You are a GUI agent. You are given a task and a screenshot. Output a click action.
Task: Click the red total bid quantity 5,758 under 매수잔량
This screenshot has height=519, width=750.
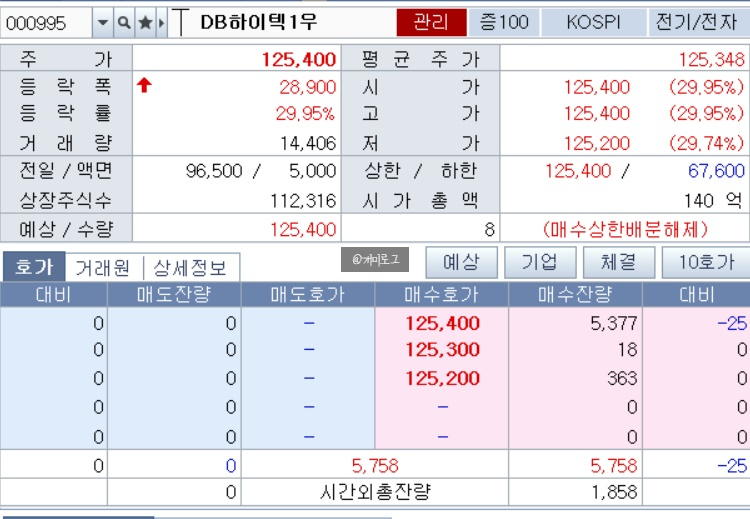614,465
